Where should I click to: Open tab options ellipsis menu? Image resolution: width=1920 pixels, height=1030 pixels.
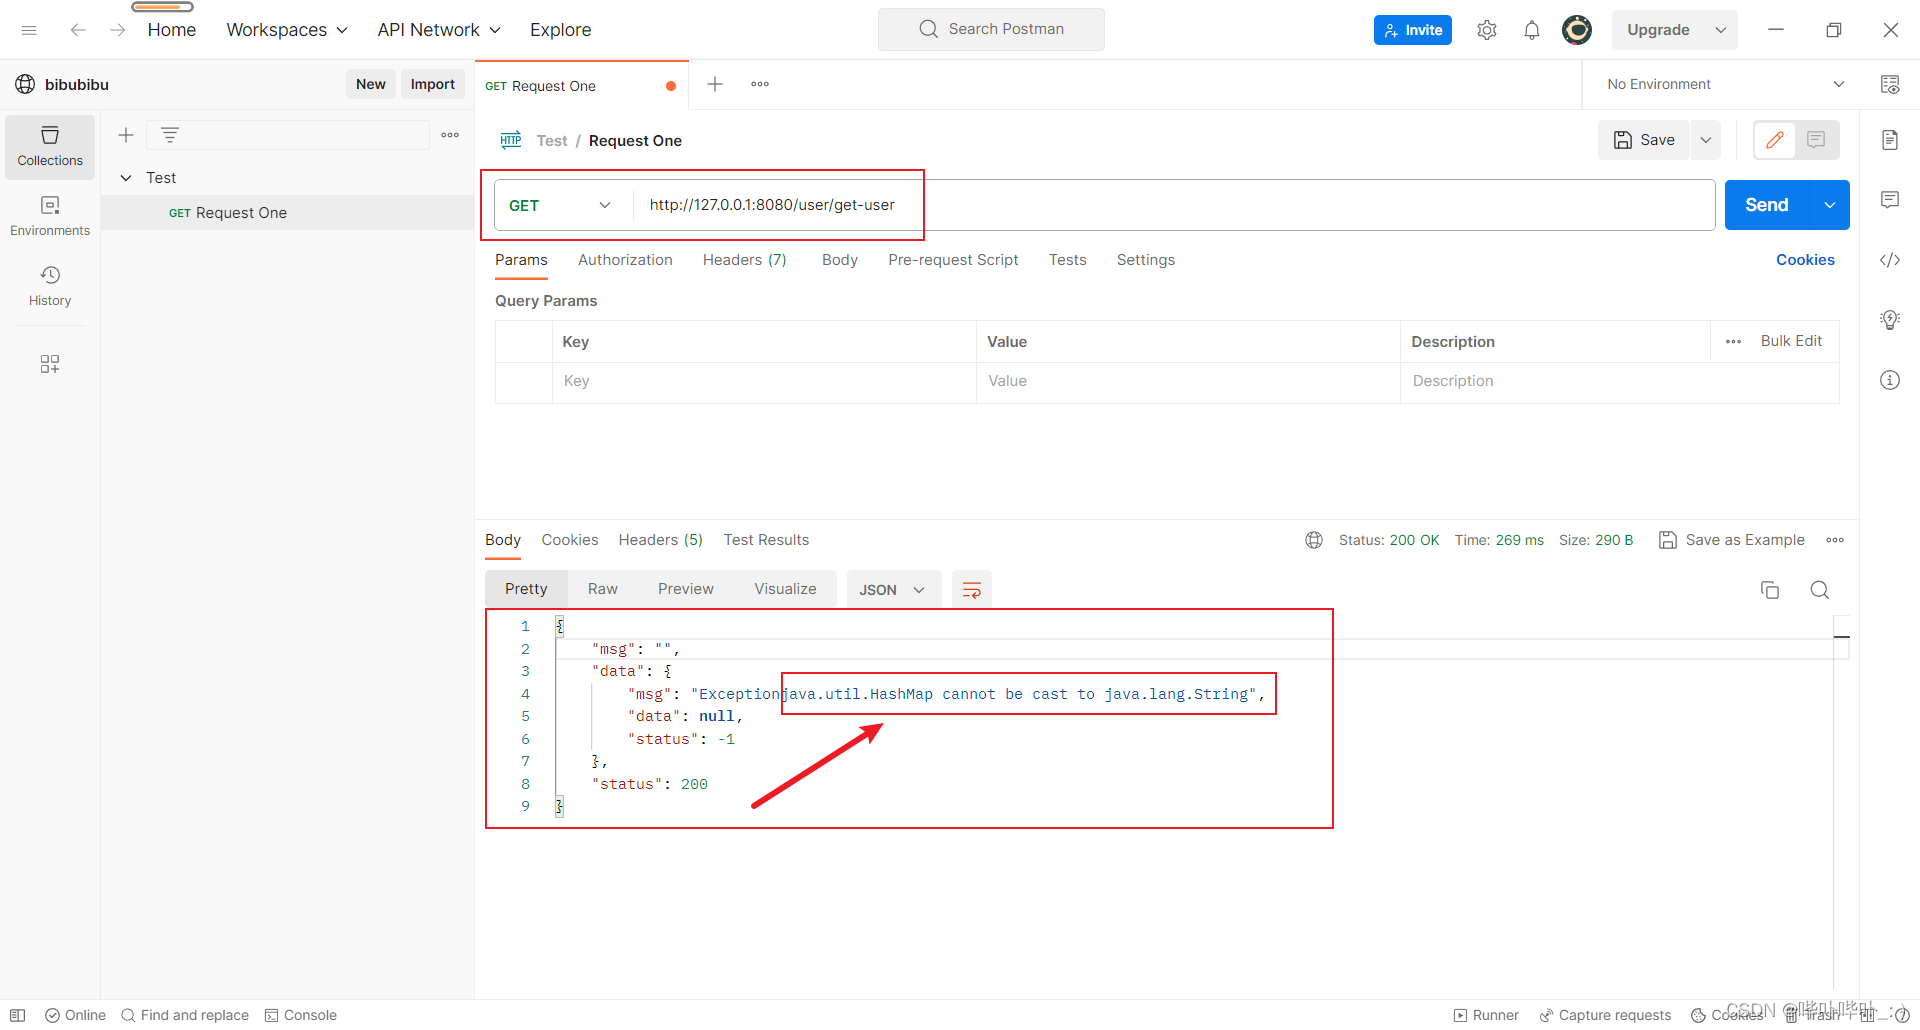[760, 84]
